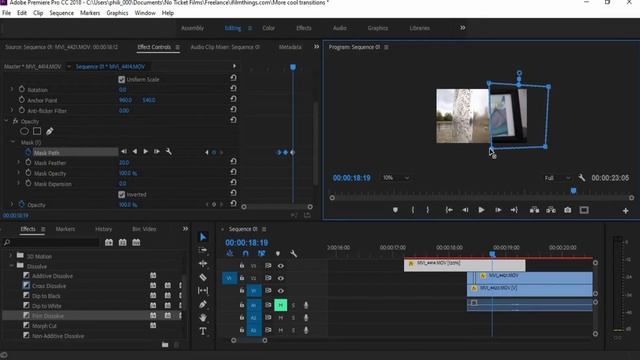Image resolution: width=640 pixels, height=360 pixels.
Task: Select the Hand tool
Action: point(203,318)
